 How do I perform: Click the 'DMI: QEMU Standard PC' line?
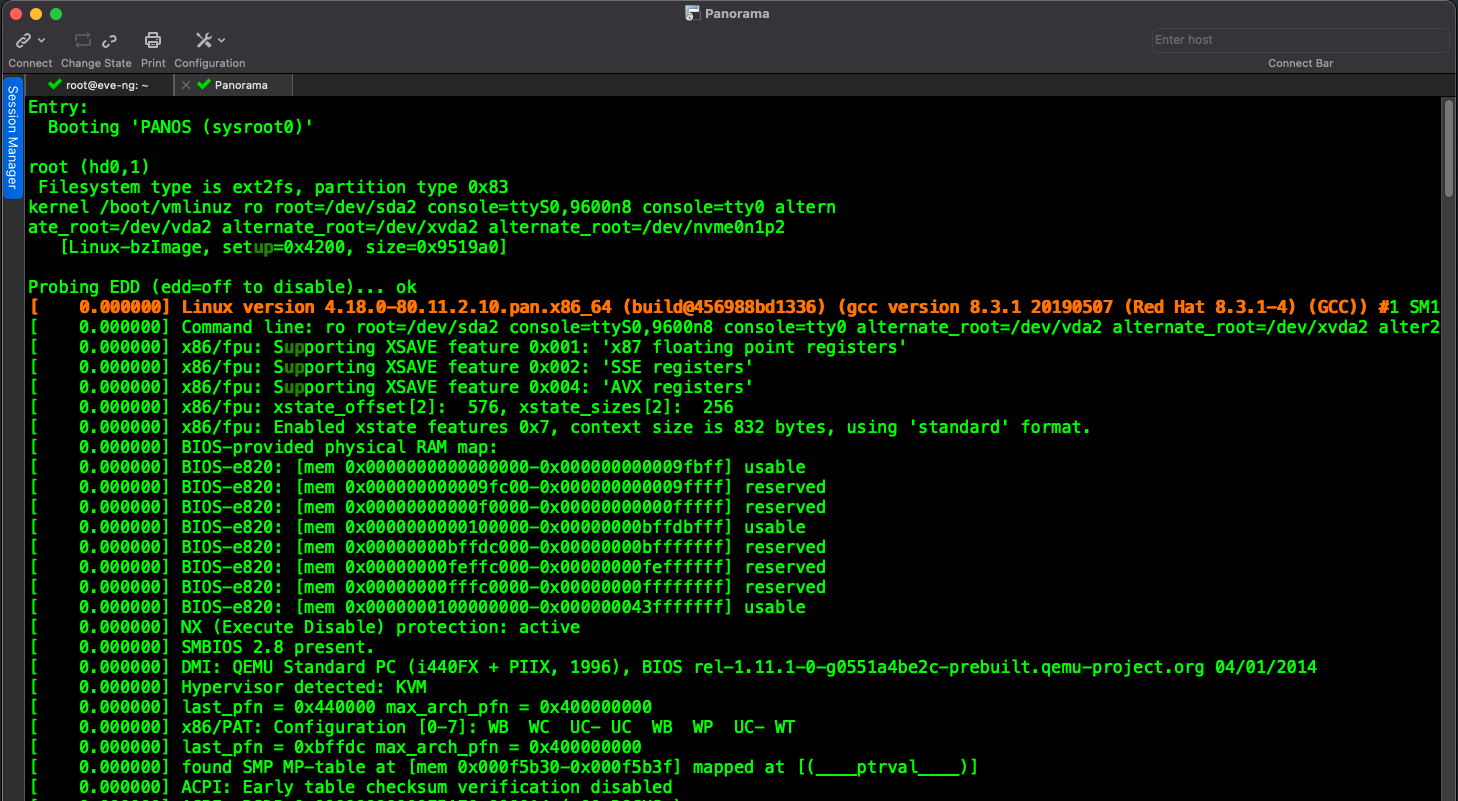[x=672, y=667]
